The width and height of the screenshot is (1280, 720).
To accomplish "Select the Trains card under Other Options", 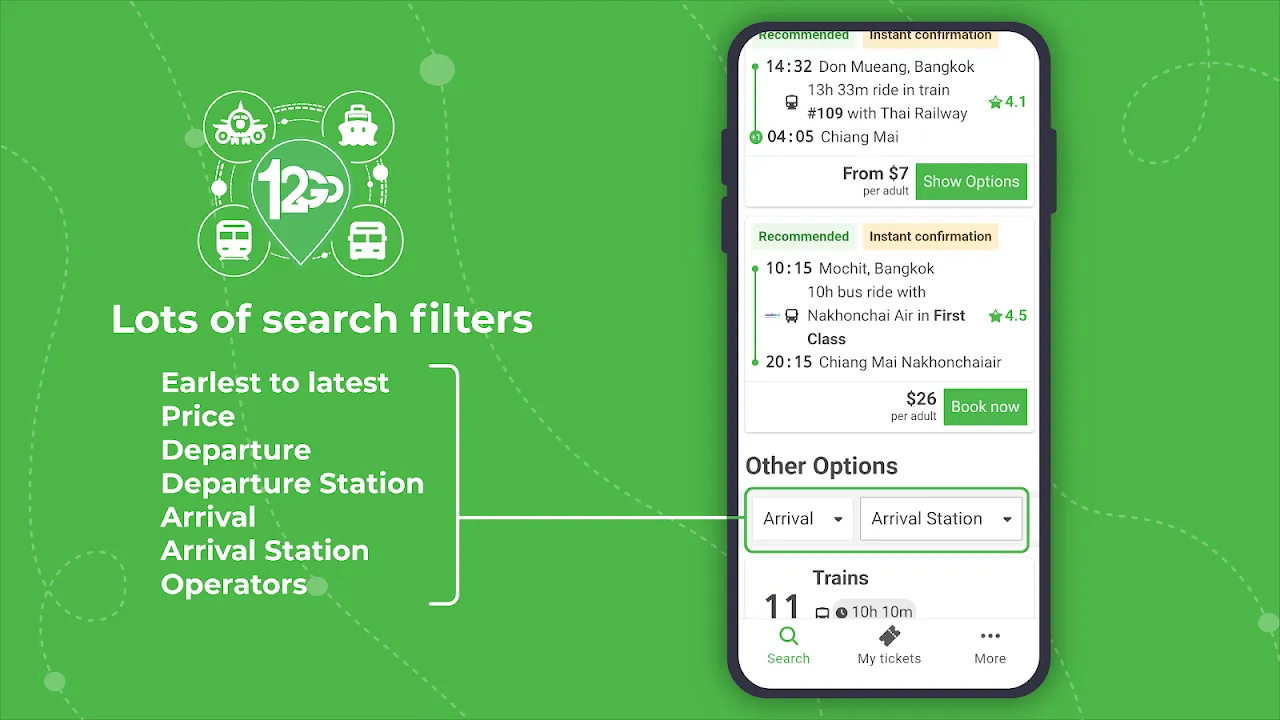I will pos(888,590).
